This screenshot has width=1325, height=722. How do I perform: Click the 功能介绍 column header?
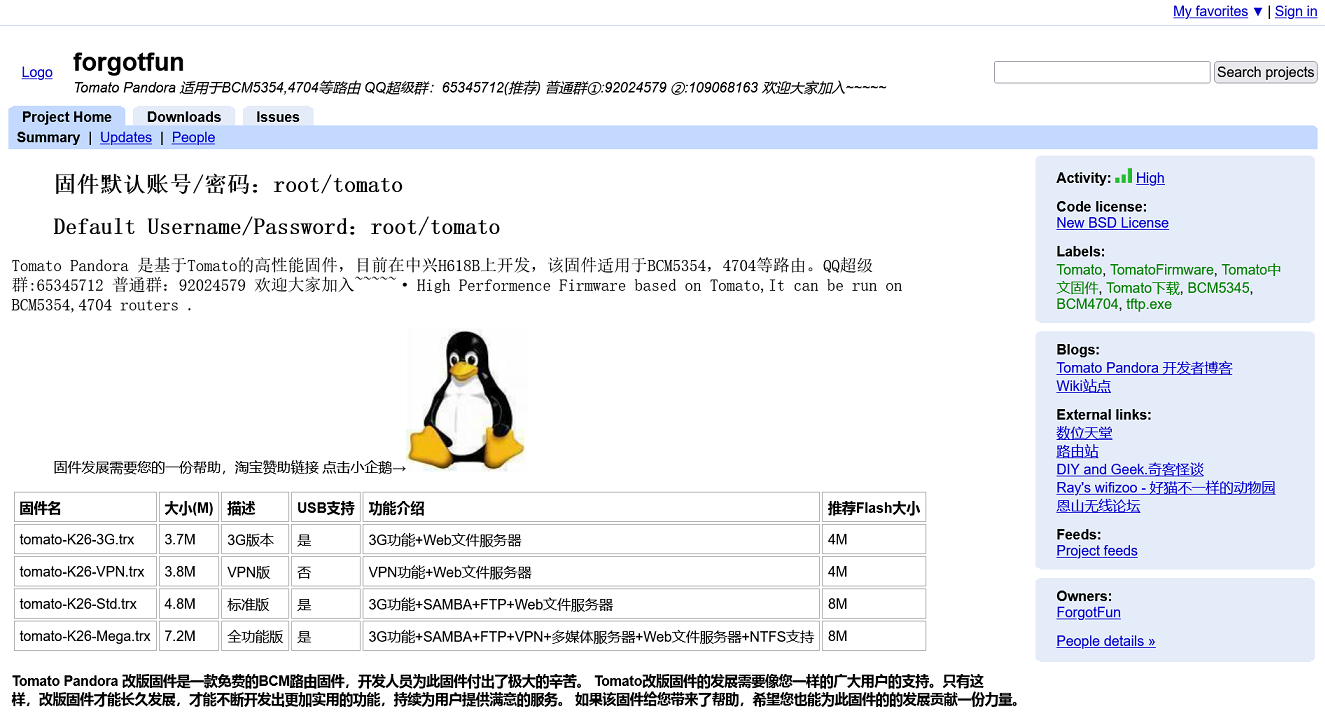591,508
